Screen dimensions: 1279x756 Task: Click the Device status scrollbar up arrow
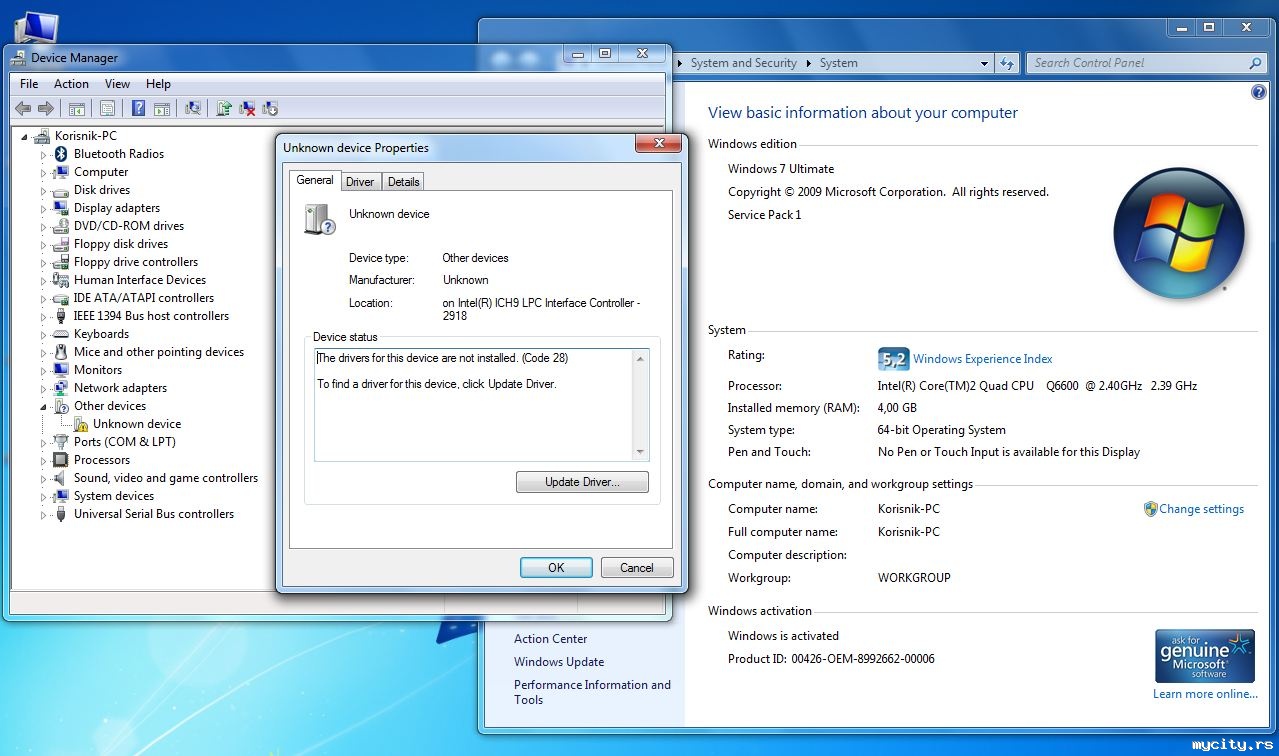pos(641,357)
